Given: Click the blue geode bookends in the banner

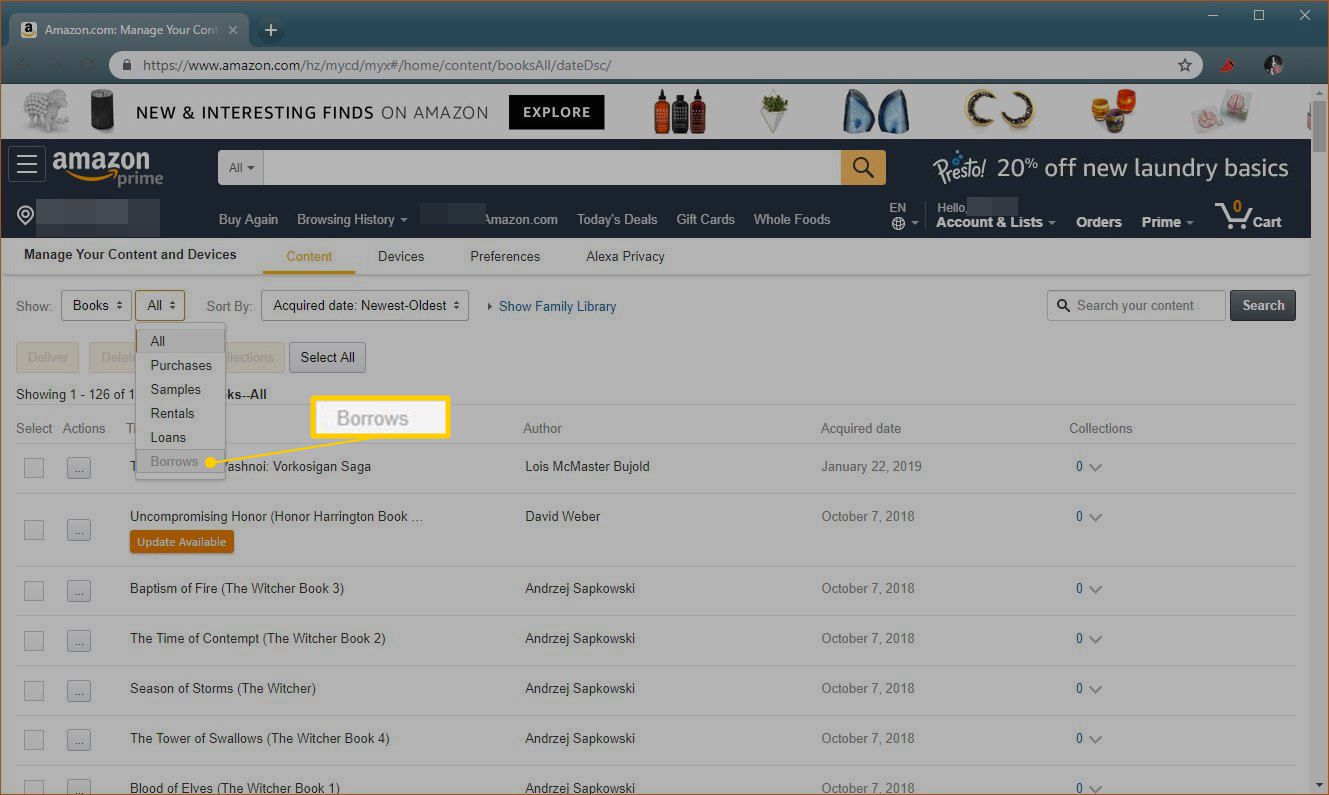Looking at the screenshot, I should pyautogui.click(x=875, y=111).
